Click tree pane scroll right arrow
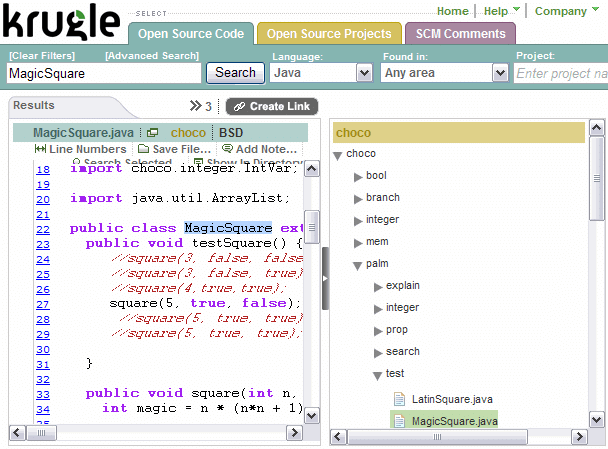608x449 pixels. tap(579, 437)
